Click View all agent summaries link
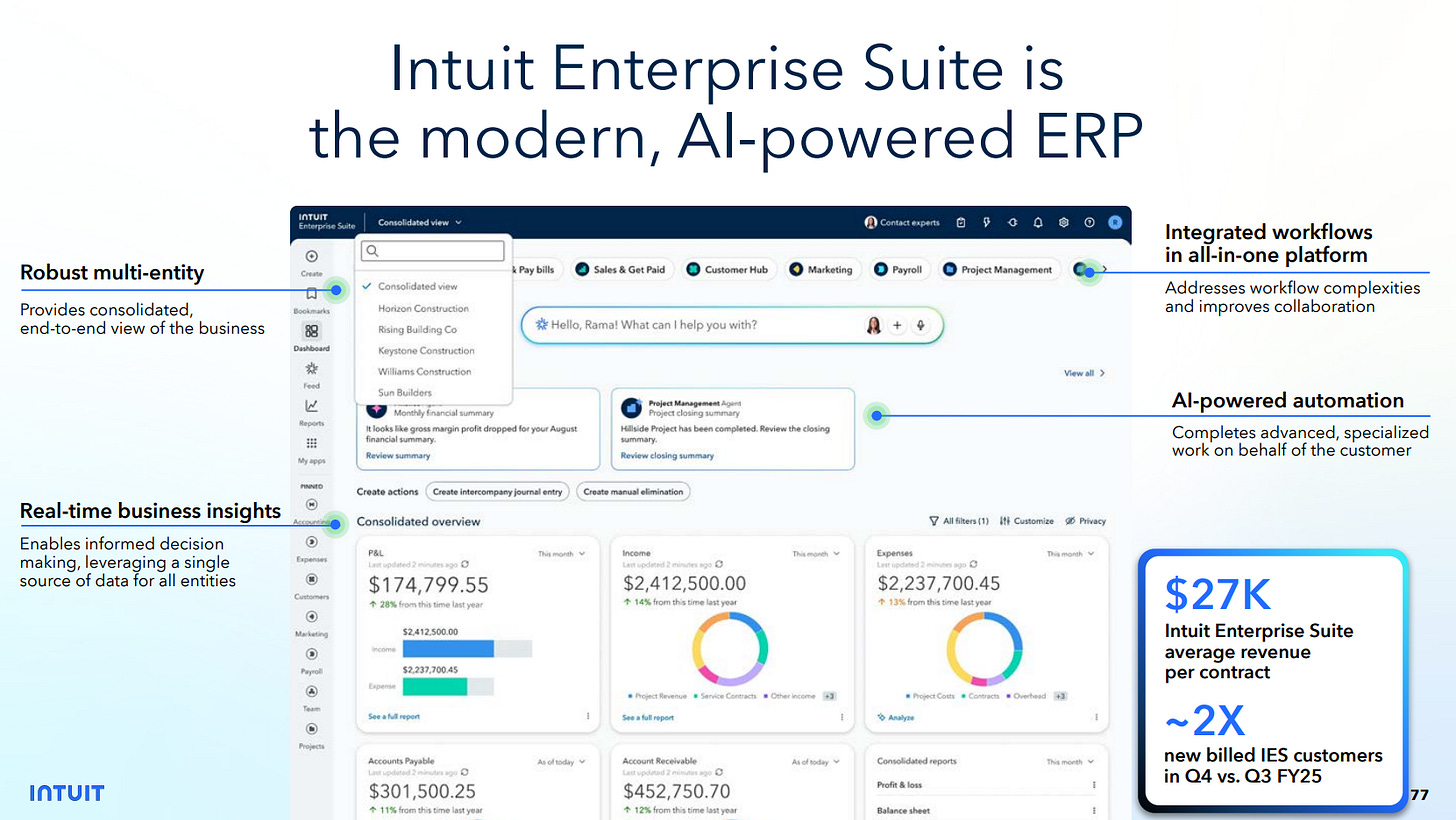The height and width of the screenshot is (820, 1456). pyautogui.click(x=1085, y=373)
